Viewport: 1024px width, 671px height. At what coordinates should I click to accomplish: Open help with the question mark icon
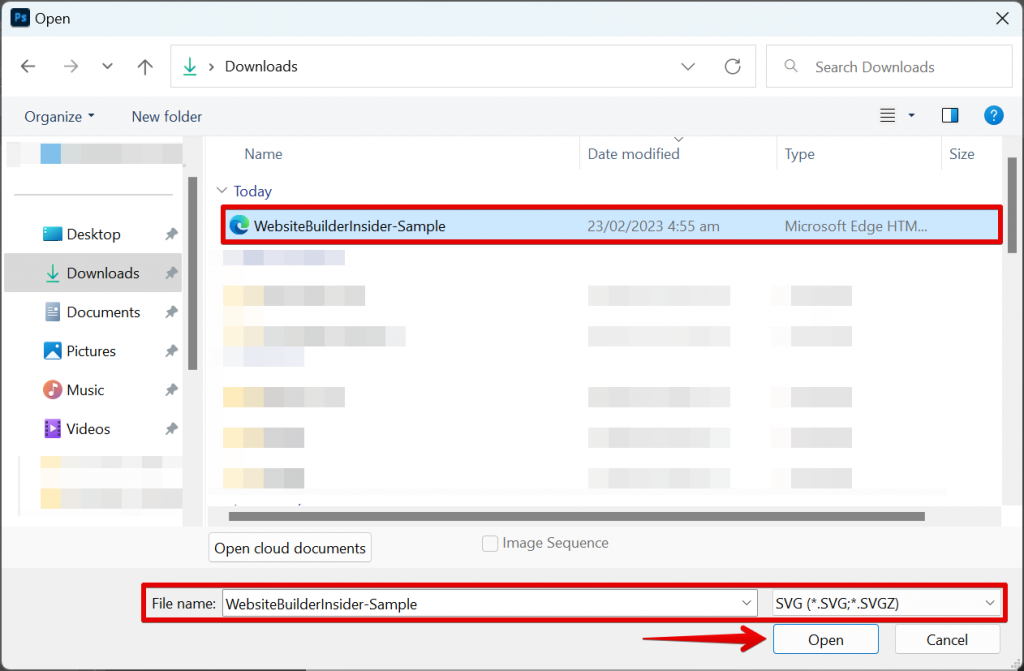993,116
